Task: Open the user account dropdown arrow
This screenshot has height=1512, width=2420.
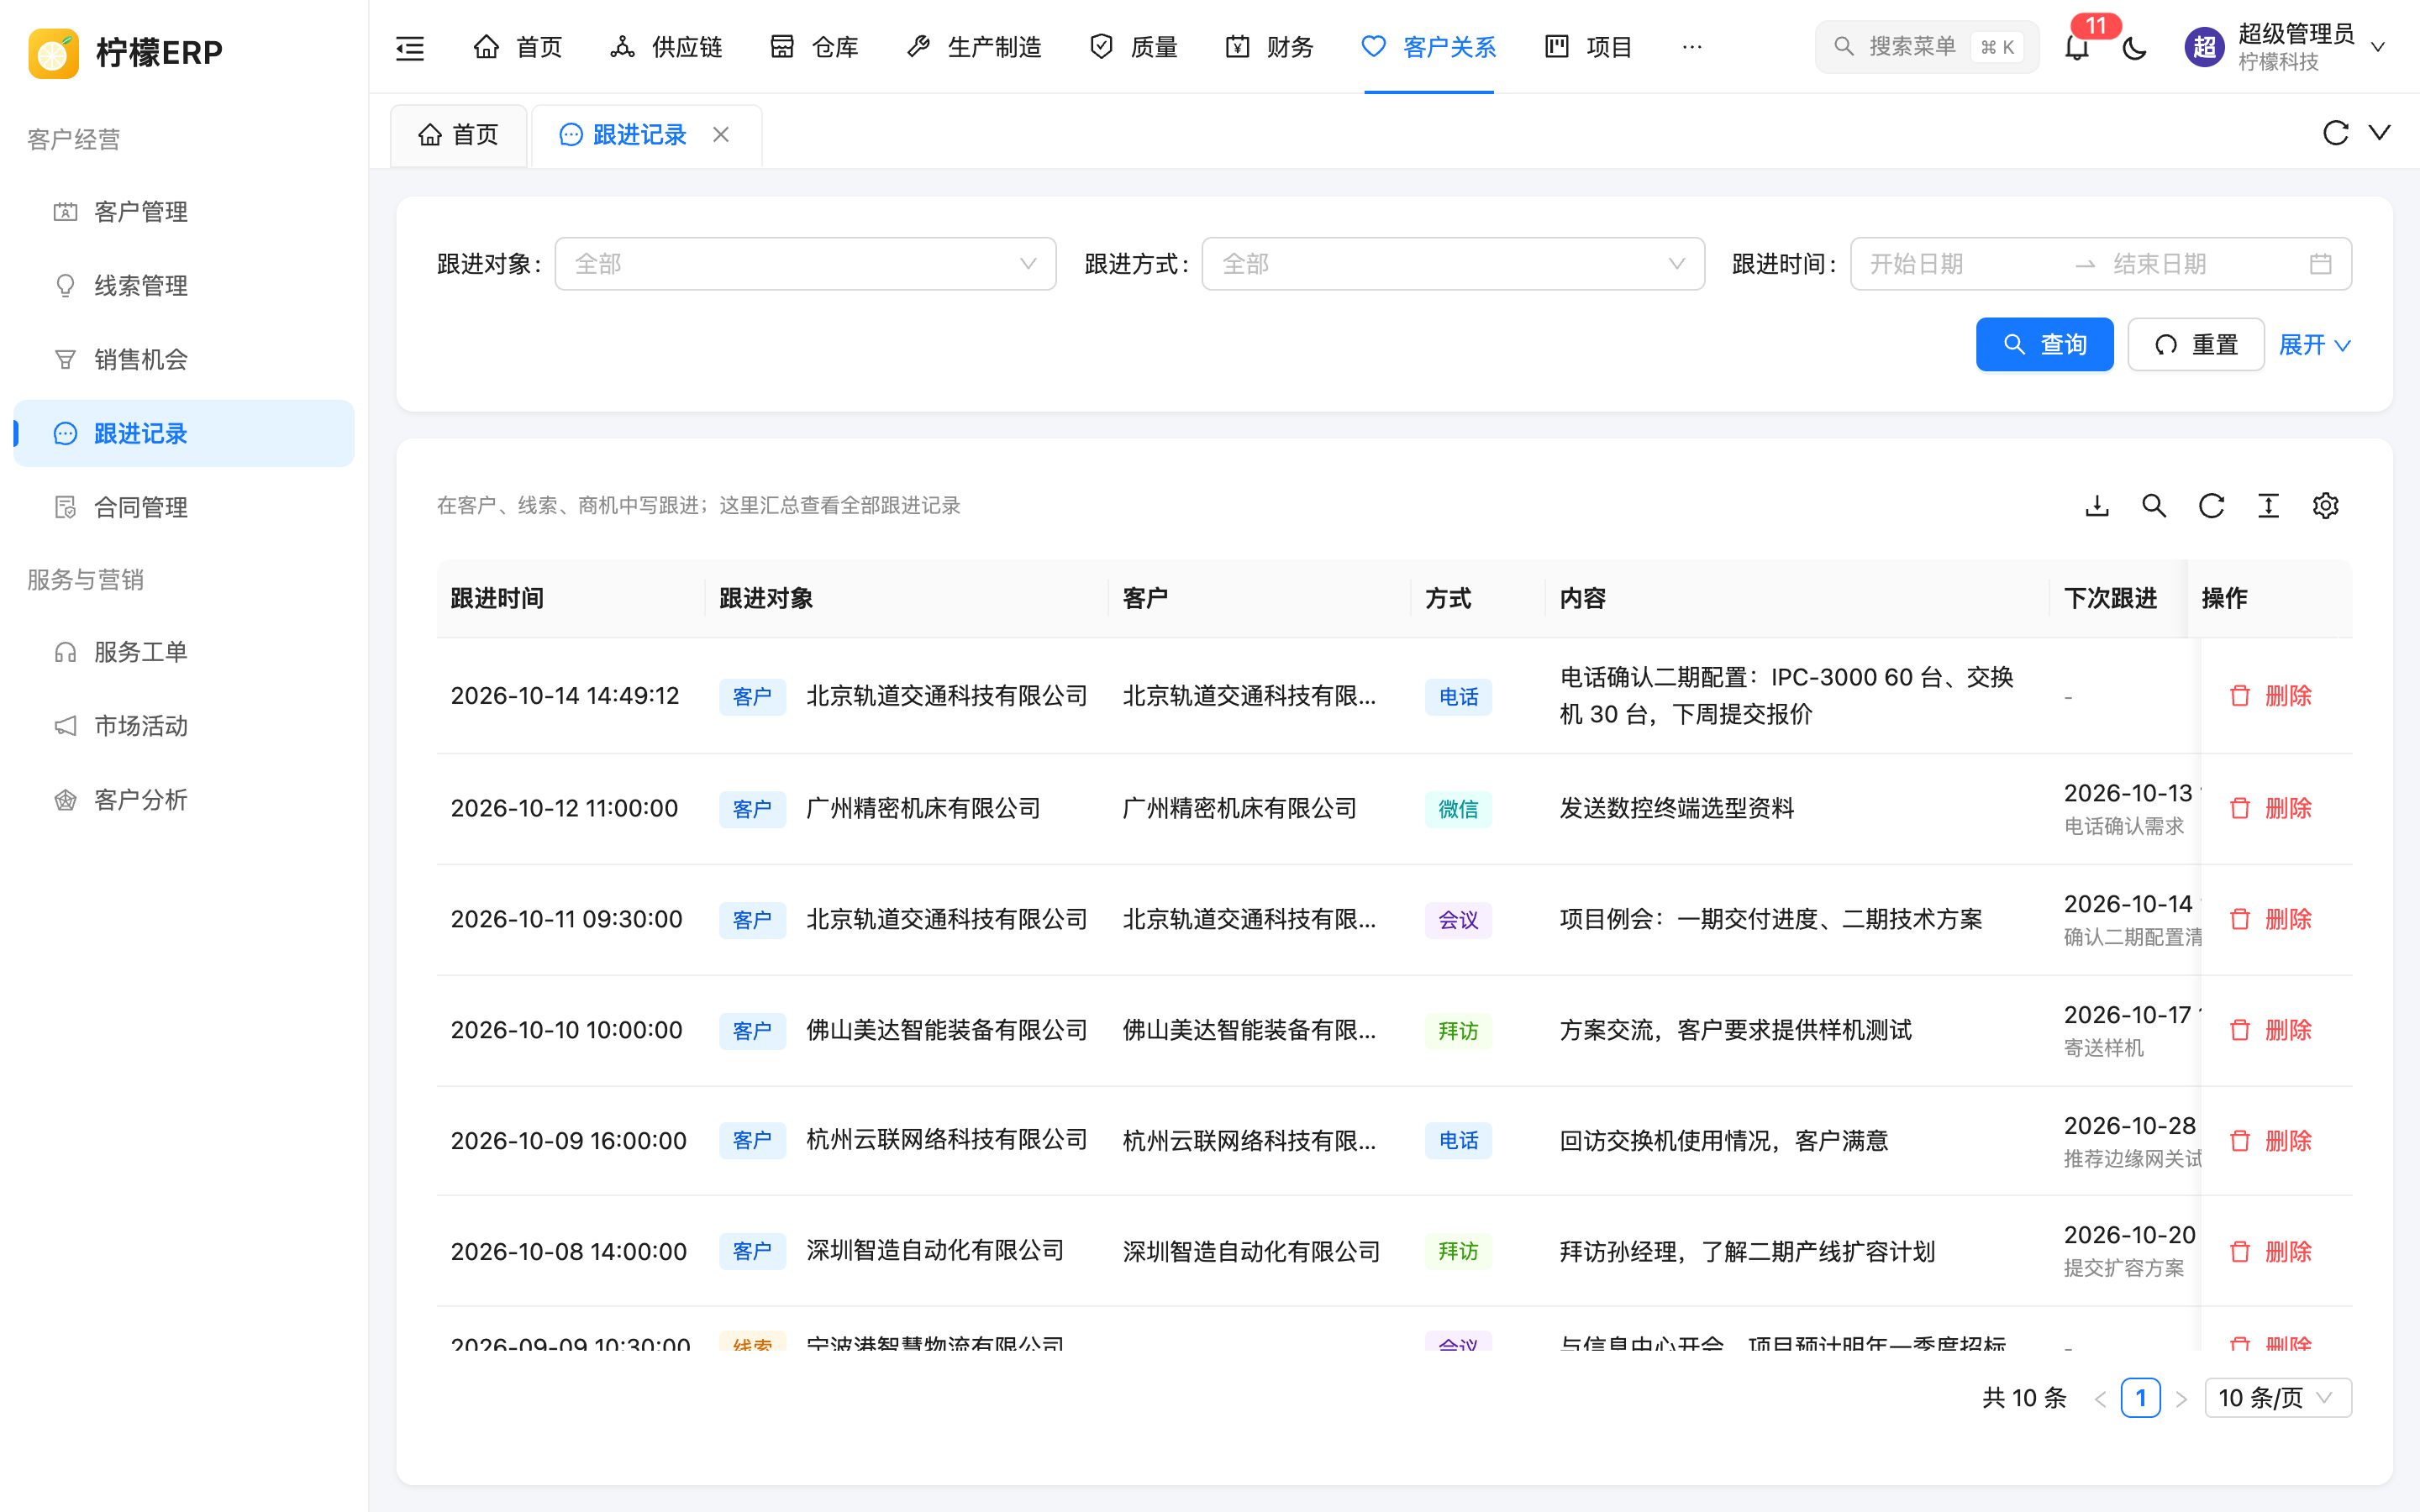Action: coord(2379,47)
